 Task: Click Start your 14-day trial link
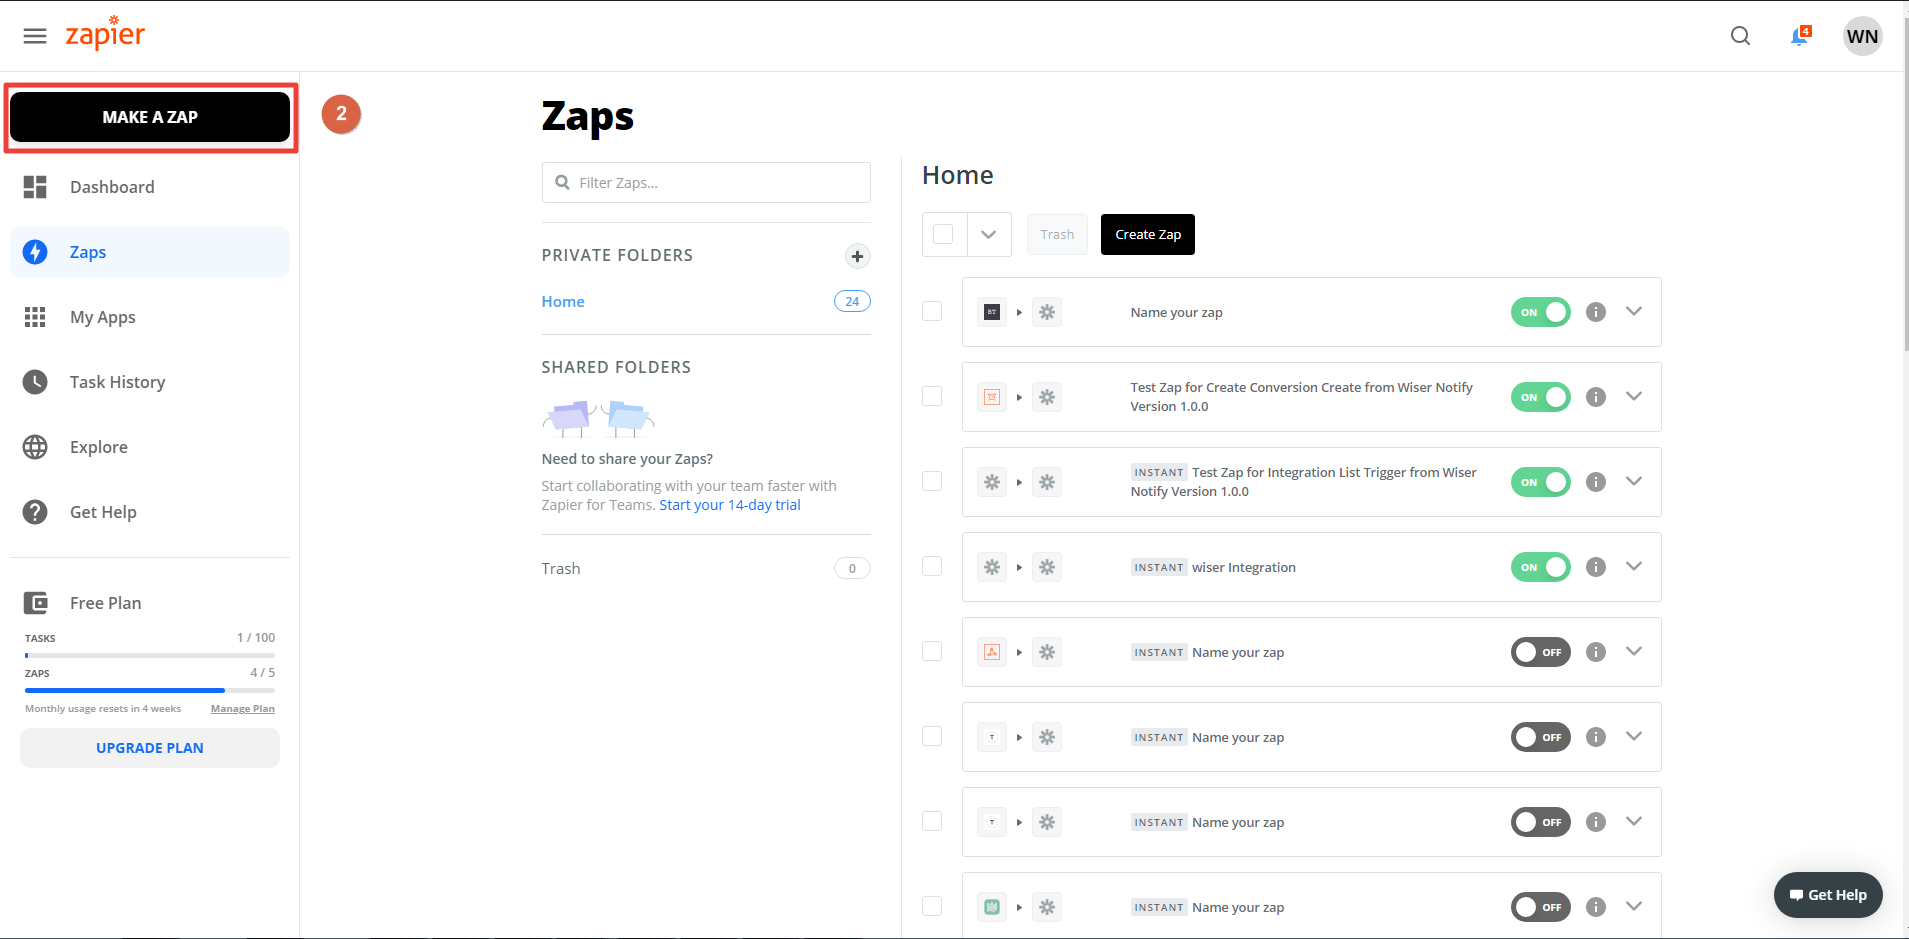coord(730,505)
